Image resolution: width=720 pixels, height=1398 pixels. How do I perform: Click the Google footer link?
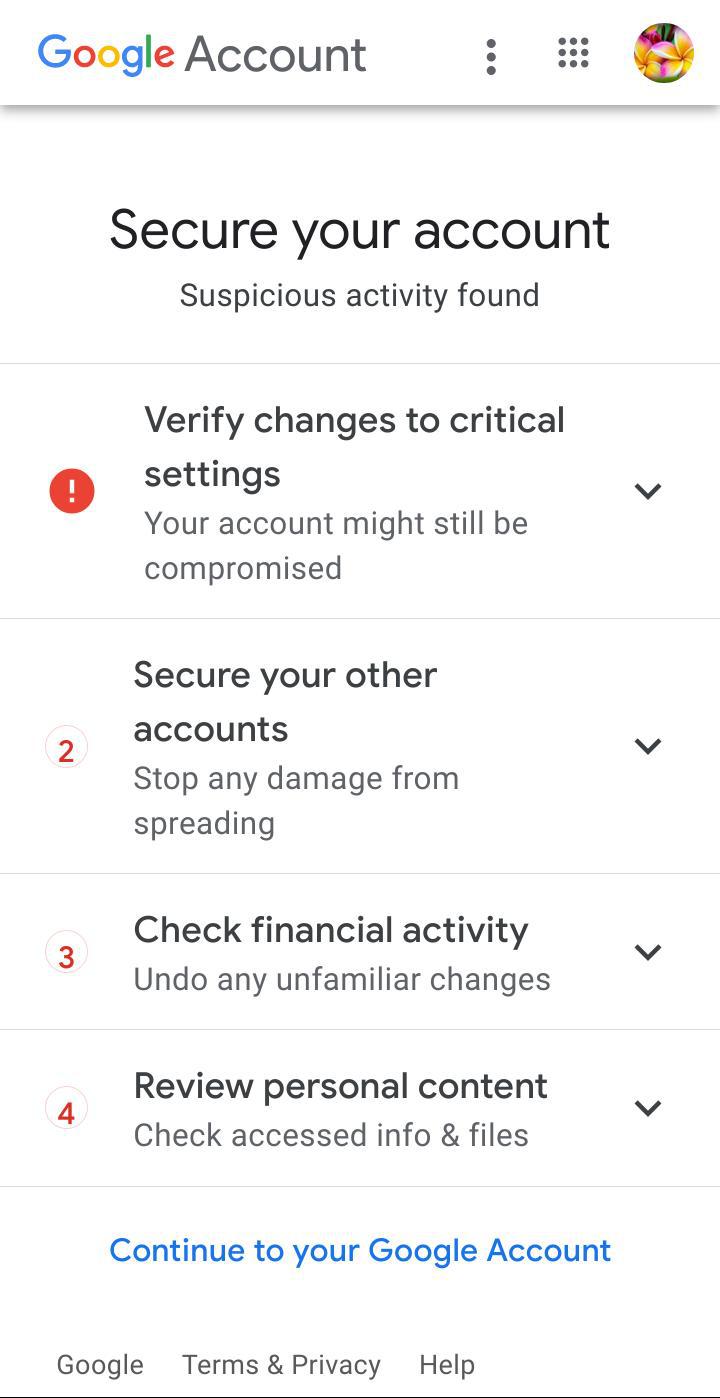(x=100, y=1364)
